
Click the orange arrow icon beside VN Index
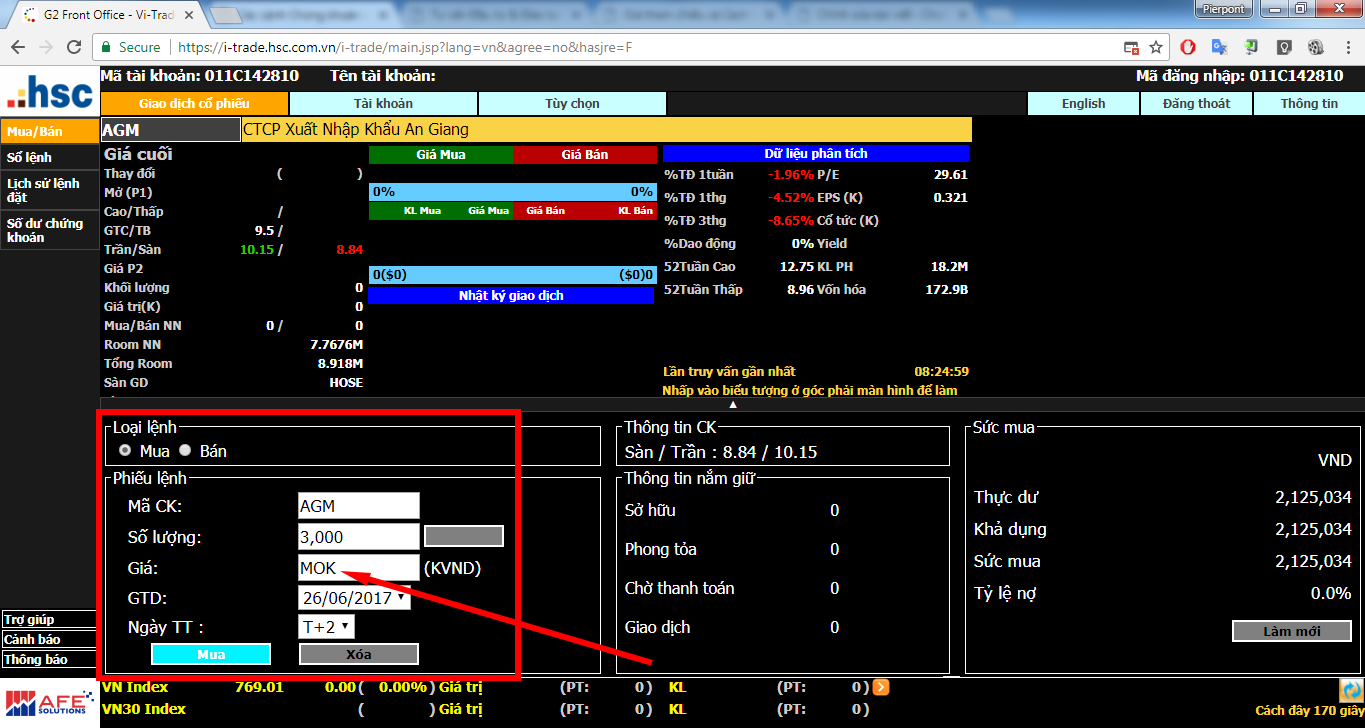[x=880, y=687]
